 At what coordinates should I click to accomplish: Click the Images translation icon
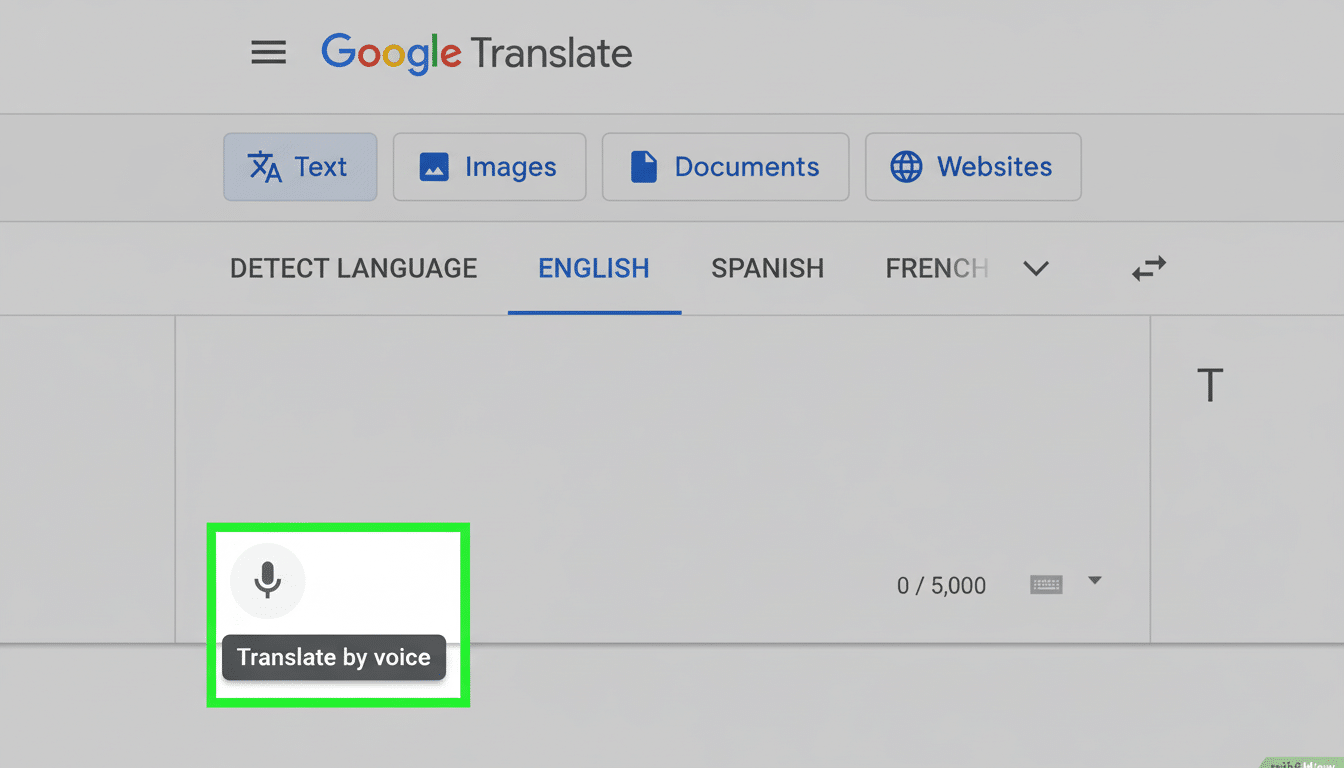[434, 166]
